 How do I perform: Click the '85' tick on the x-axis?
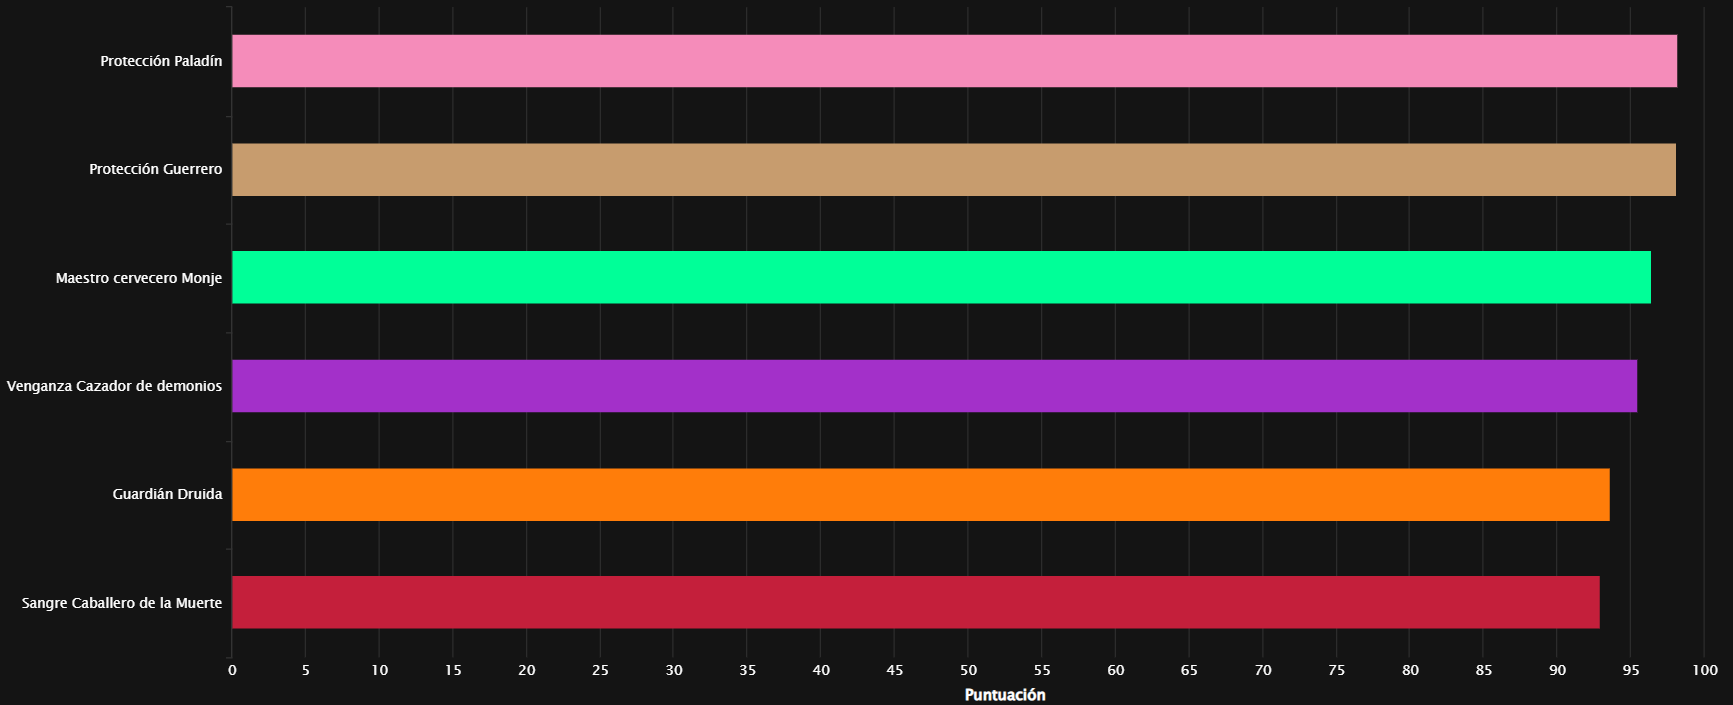[x=1484, y=670]
